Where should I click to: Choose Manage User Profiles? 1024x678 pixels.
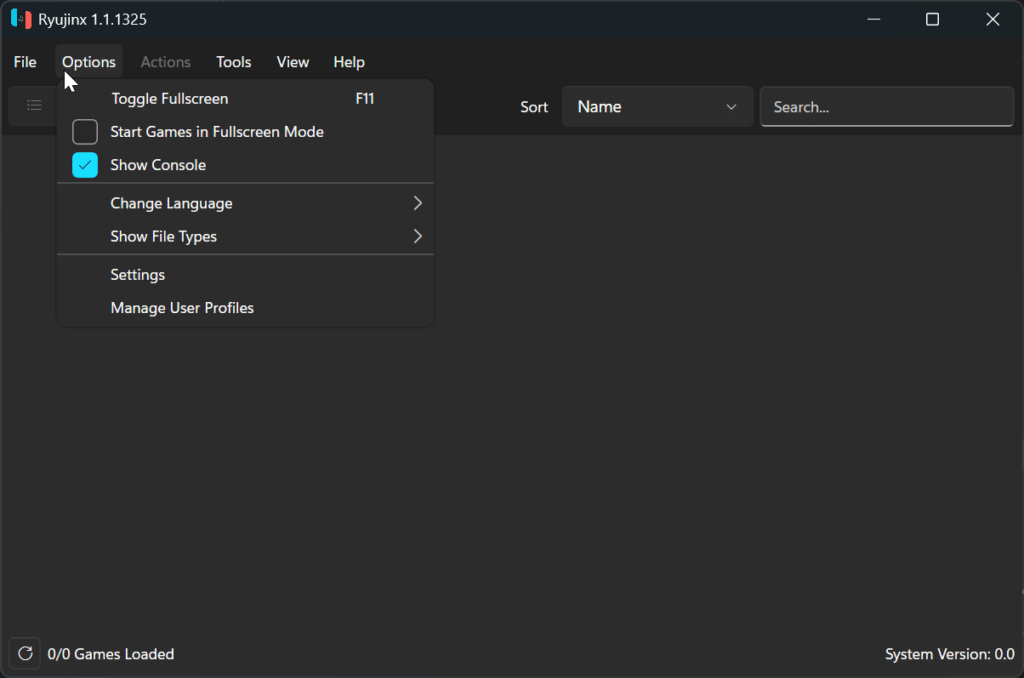246,308
